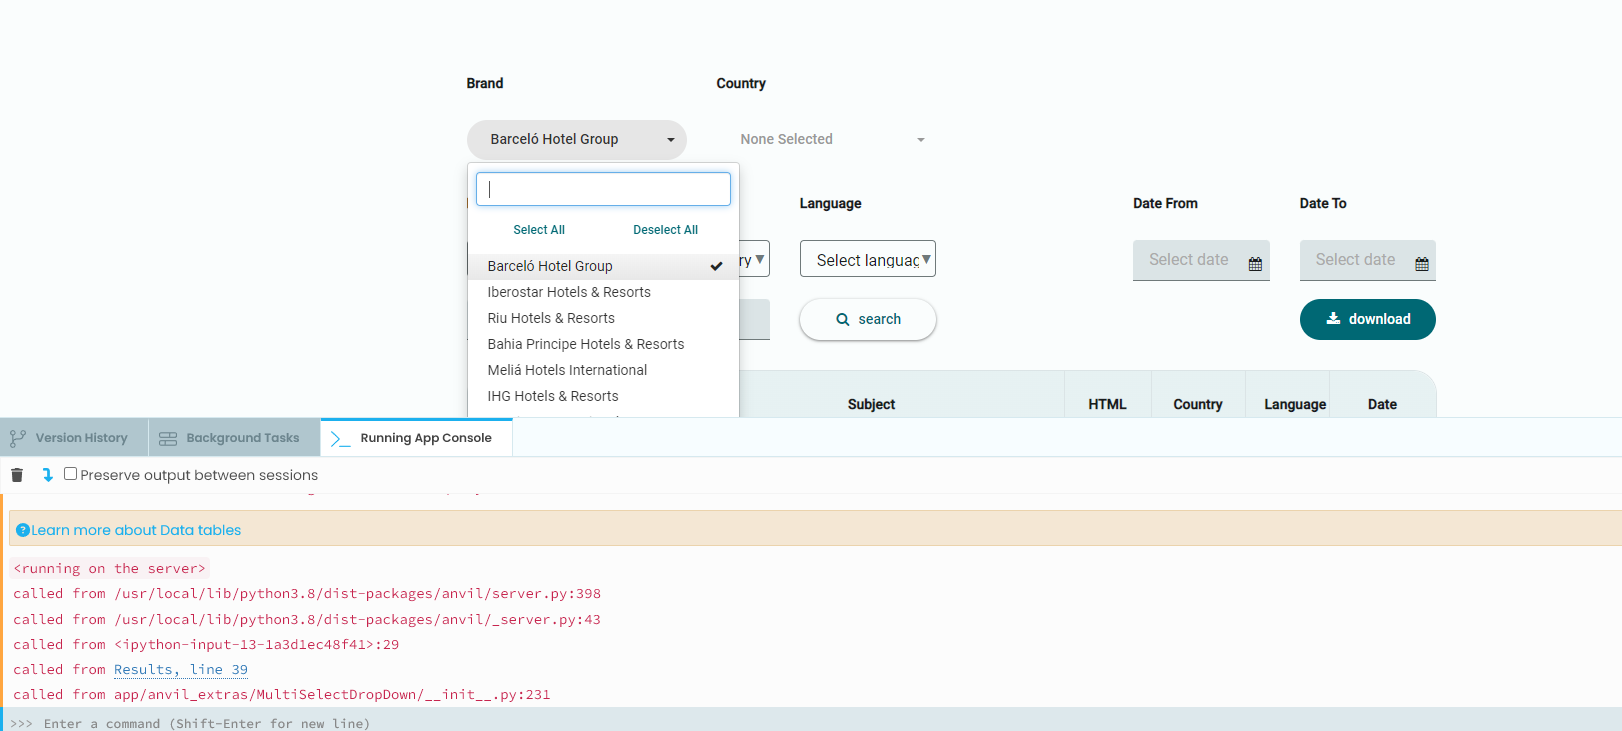
Task: Click the '<running on the server>' console text
Action: (x=110, y=569)
